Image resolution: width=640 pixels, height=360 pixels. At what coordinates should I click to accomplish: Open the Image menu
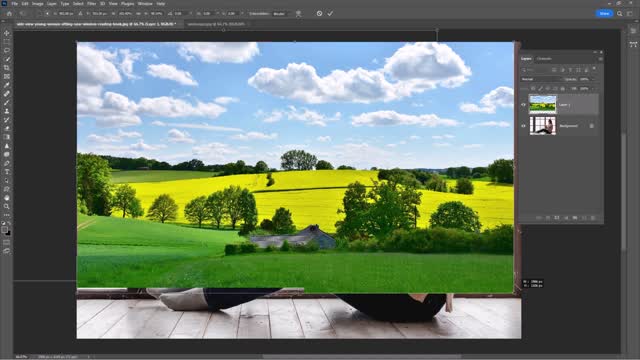coord(38,4)
